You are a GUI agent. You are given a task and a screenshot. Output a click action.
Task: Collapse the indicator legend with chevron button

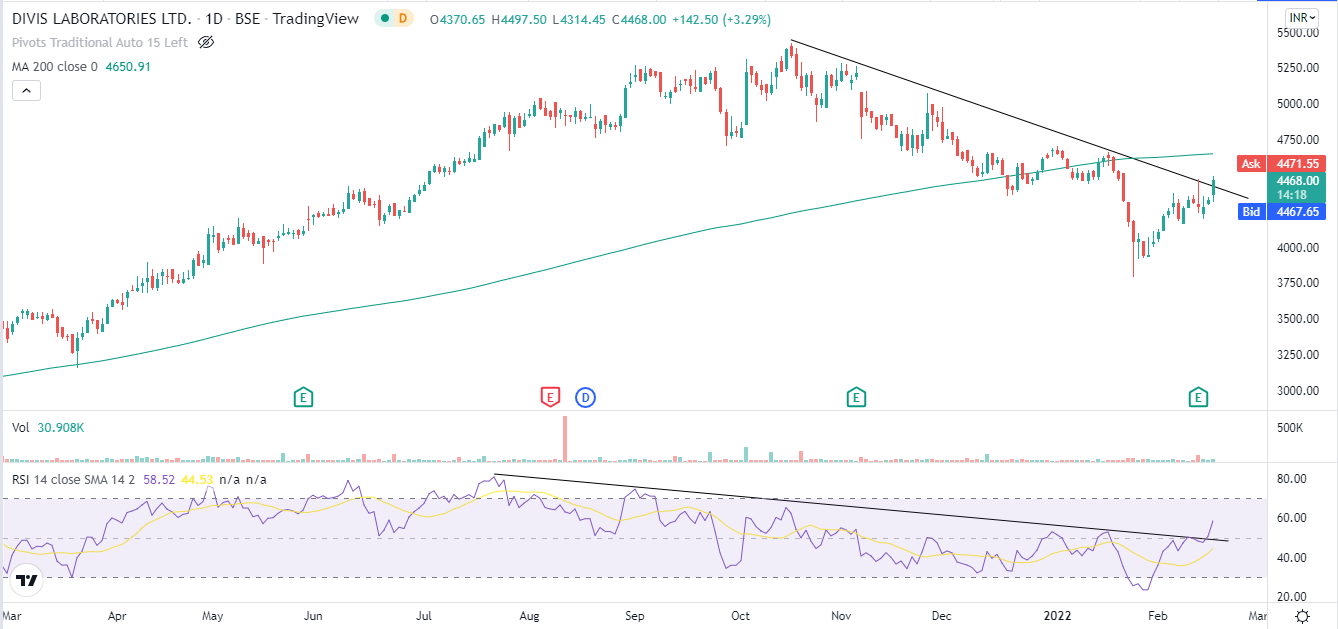click(26, 90)
